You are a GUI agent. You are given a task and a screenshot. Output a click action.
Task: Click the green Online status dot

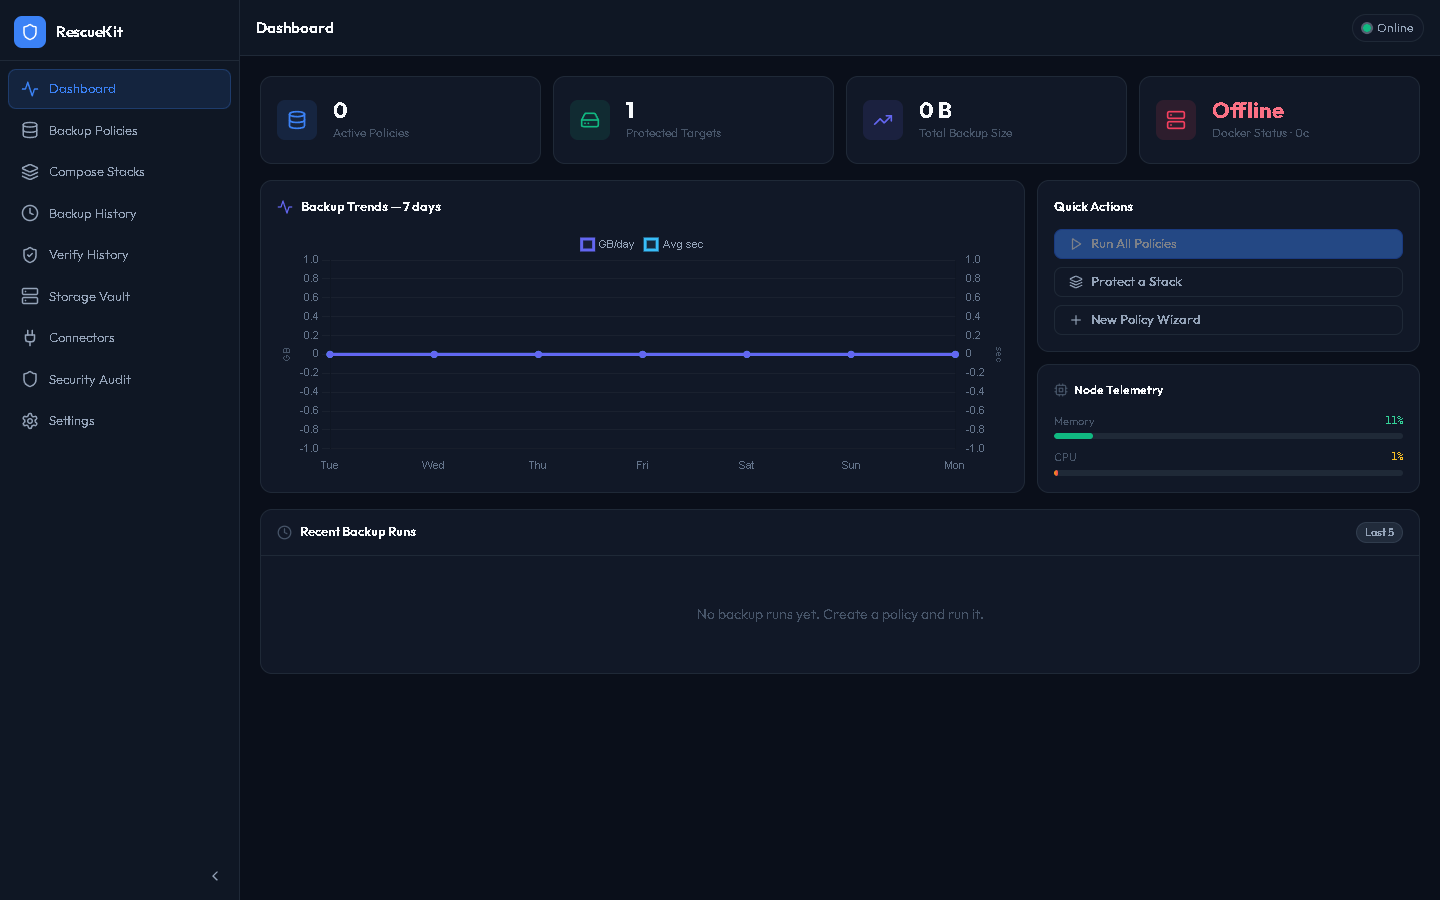[1367, 28]
